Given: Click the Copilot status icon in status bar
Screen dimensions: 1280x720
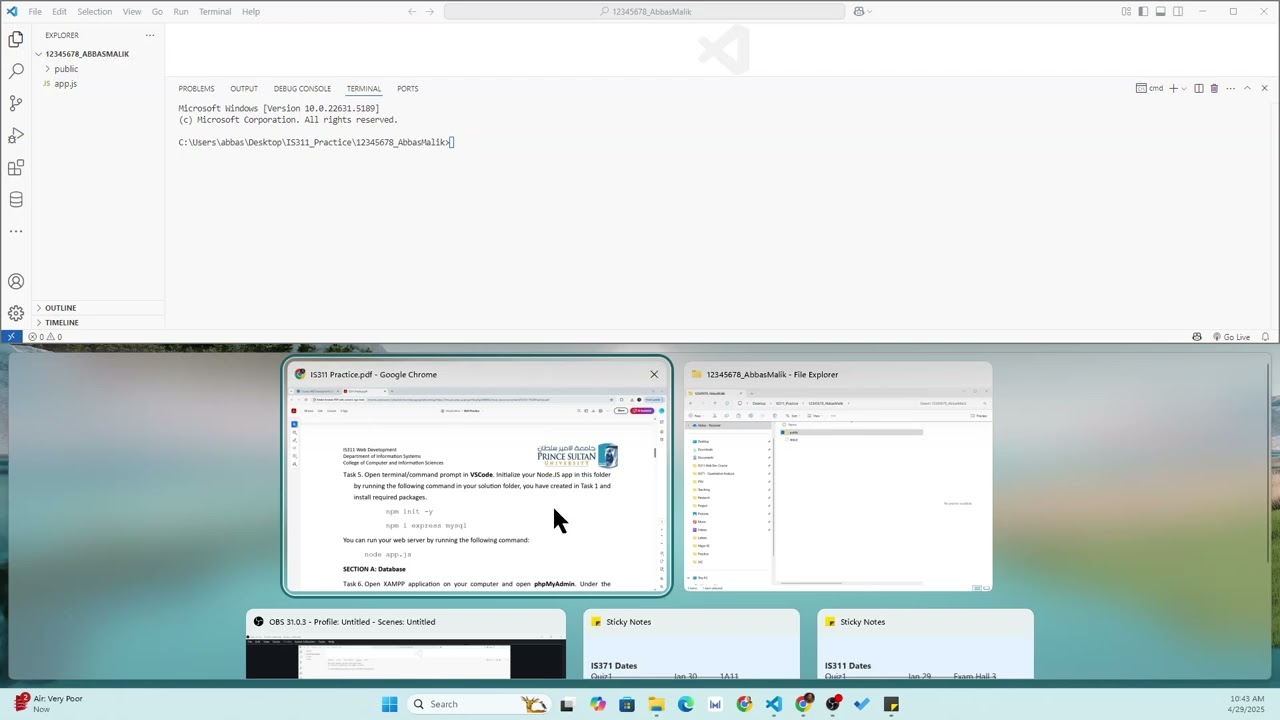Looking at the screenshot, I should [x=1197, y=337].
